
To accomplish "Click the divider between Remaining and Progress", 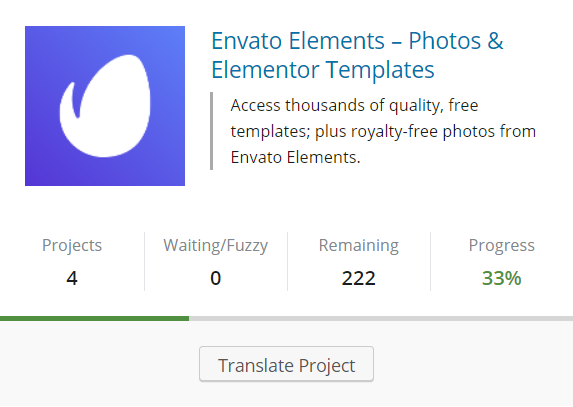I will 430,261.
